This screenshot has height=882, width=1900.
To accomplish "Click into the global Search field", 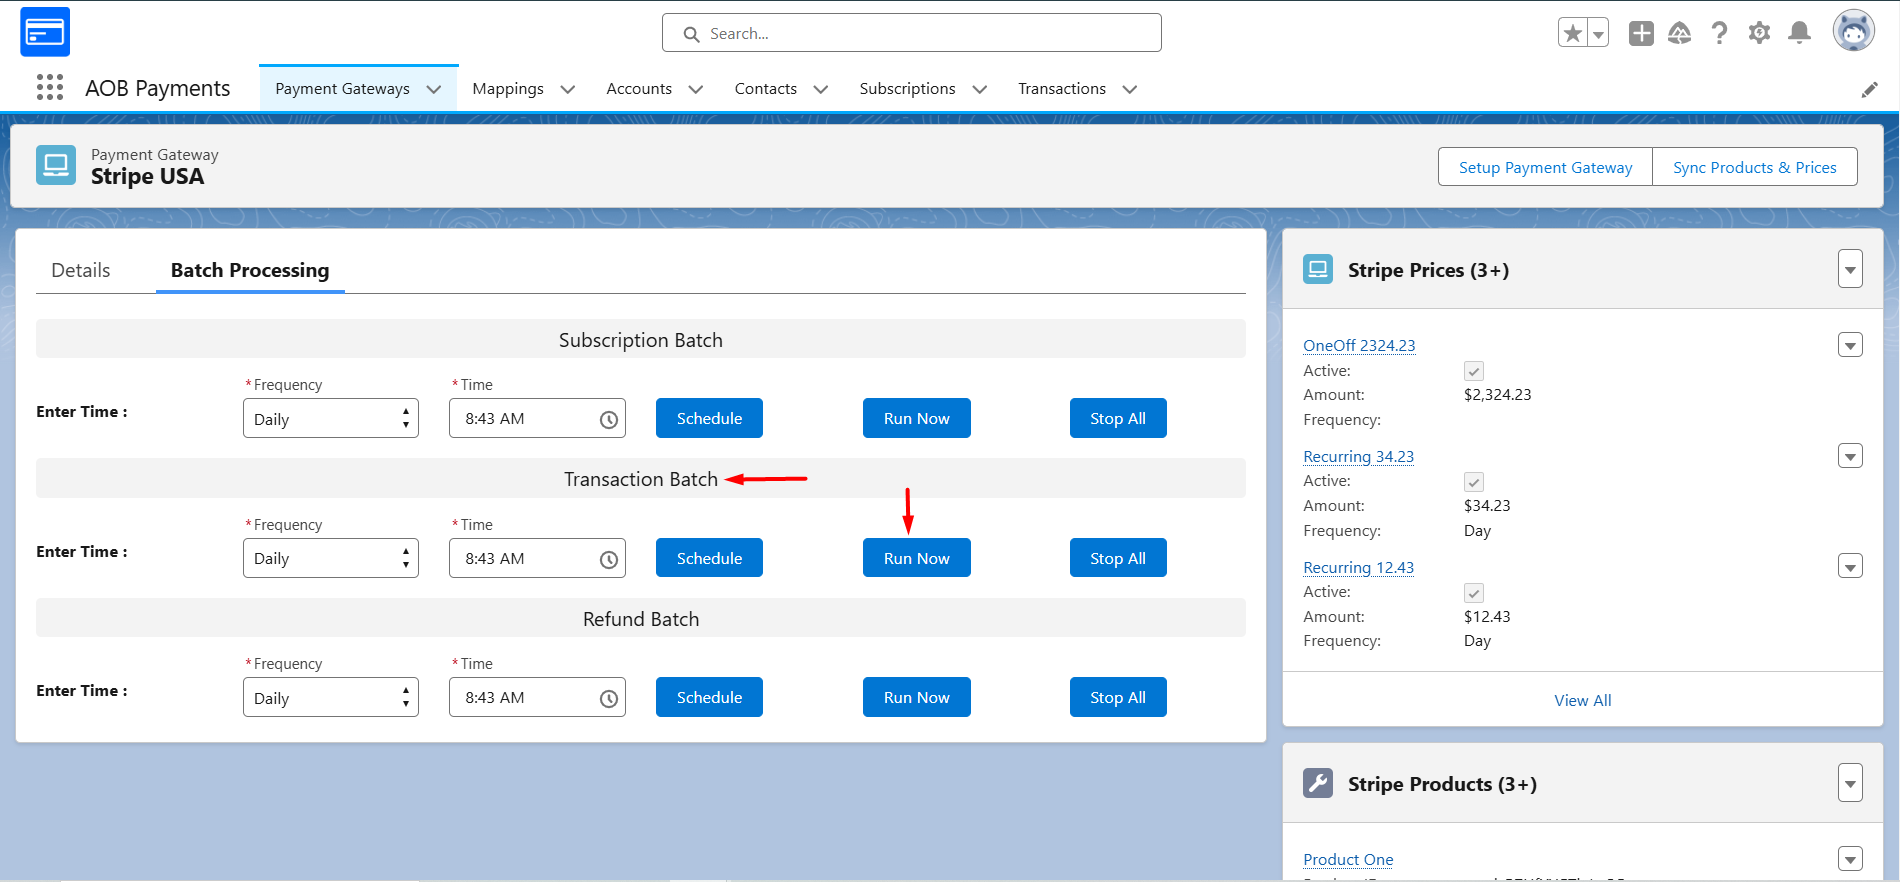I will pyautogui.click(x=912, y=33).
